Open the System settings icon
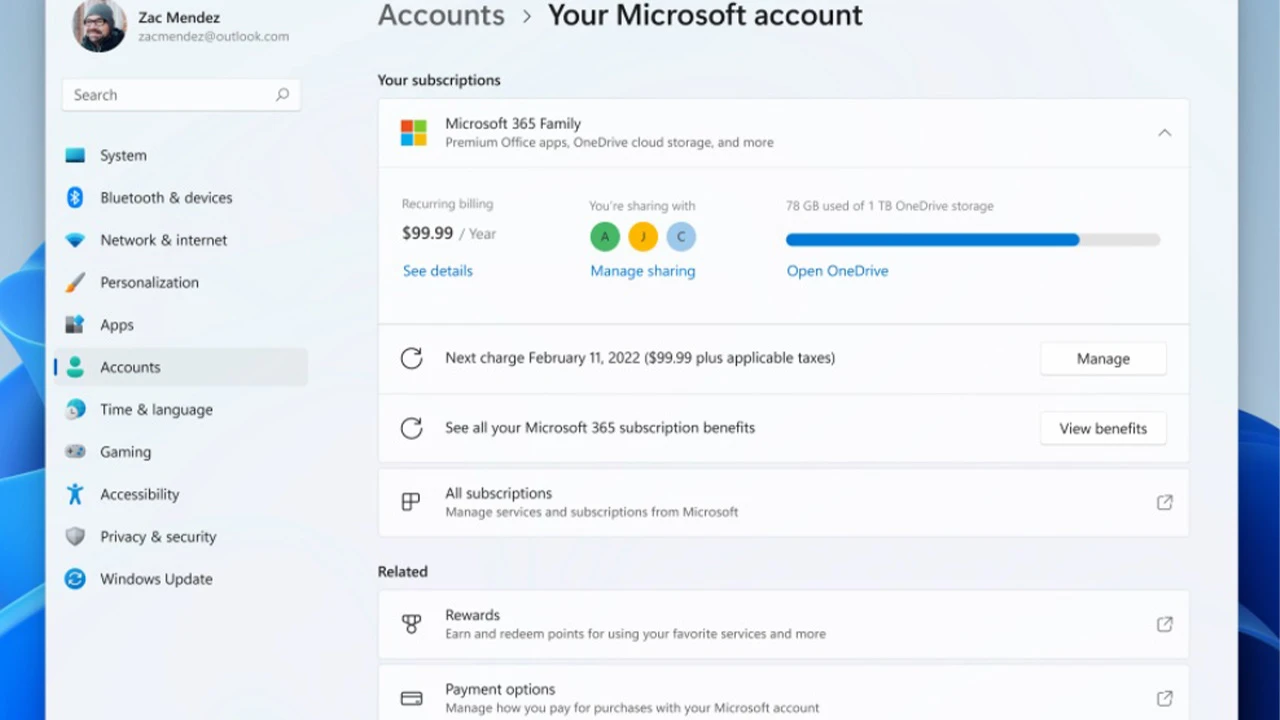Image resolution: width=1280 pixels, height=720 pixels. tap(75, 155)
